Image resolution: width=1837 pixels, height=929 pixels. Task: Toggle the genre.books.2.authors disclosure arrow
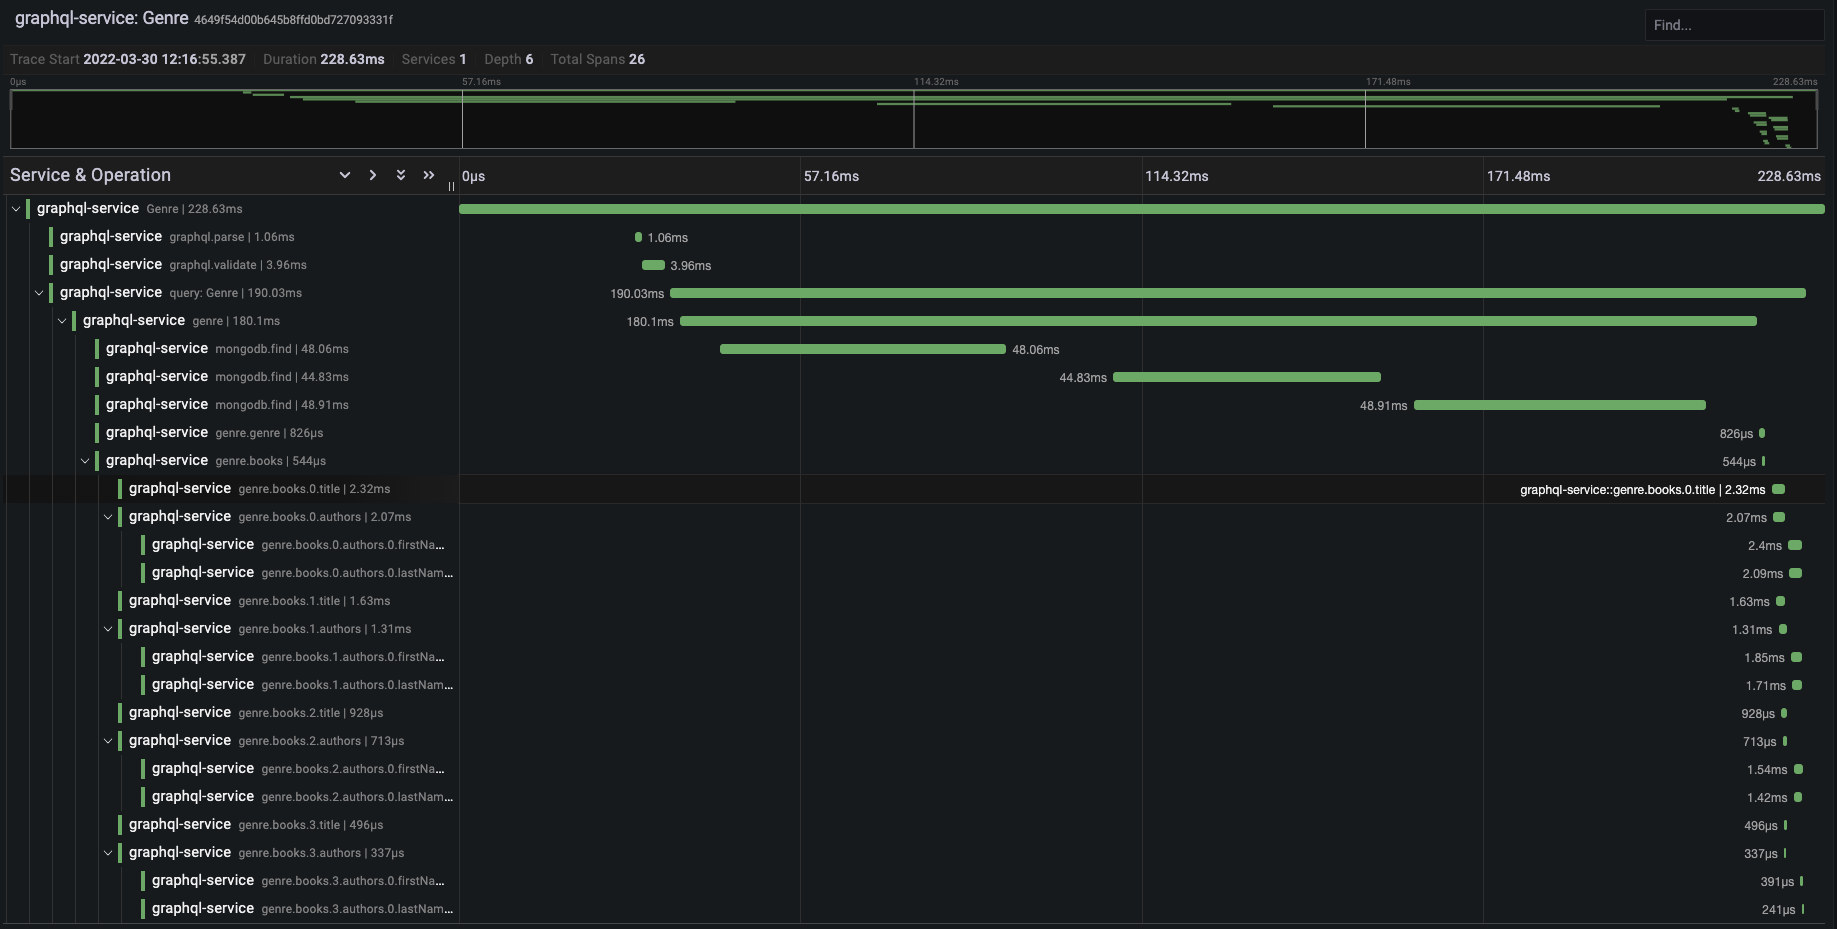coord(108,741)
